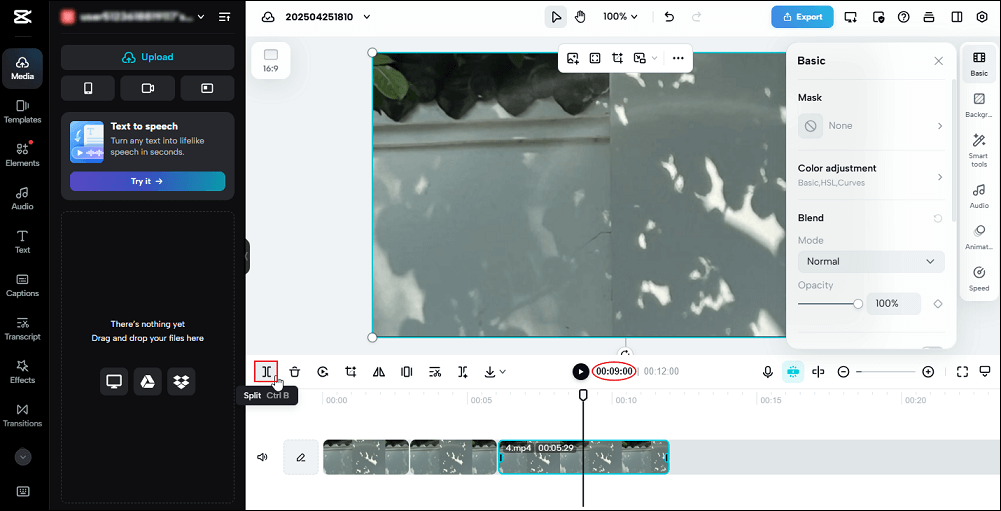Open the Media panel
1001x511 pixels.
click(x=22, y=68)
